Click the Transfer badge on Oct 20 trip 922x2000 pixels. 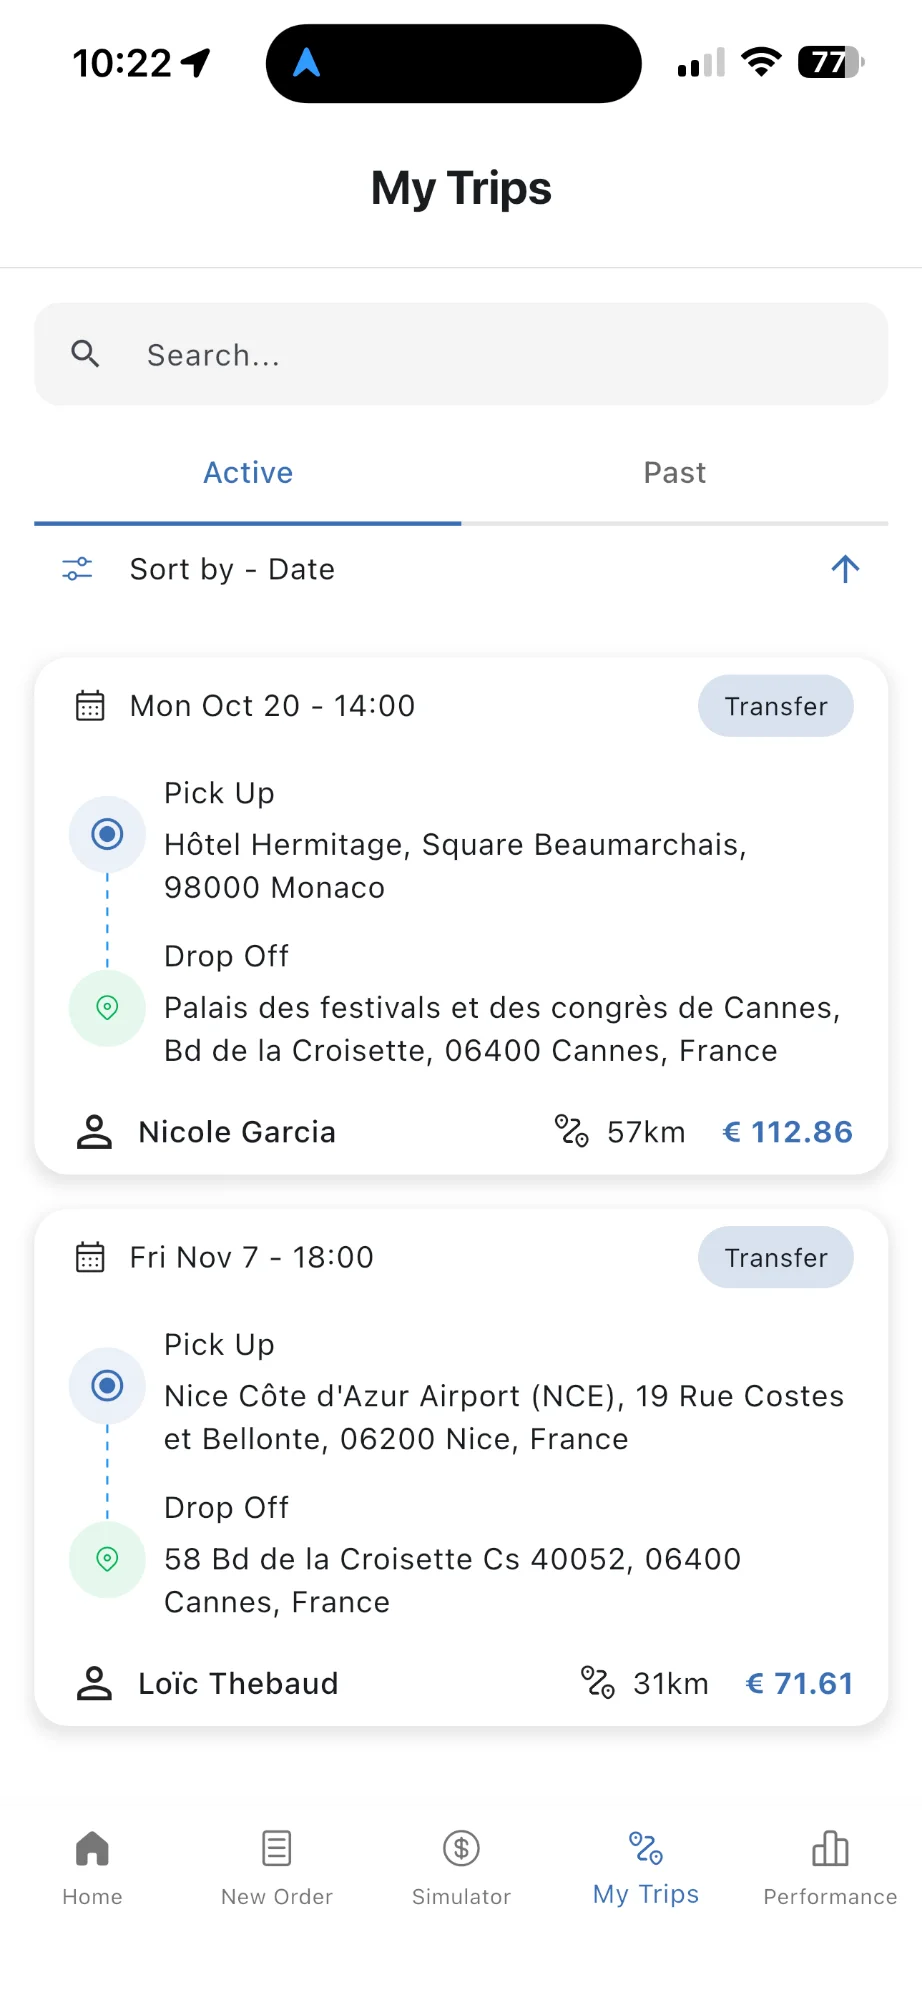pos(775,706)
